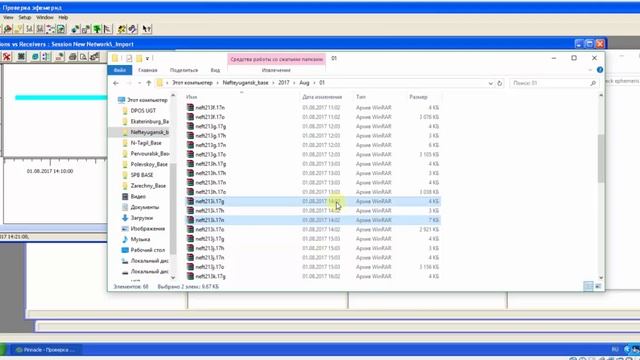
Task: Click the printer icon in session toolbar
Action: click(x=72, y=57)
